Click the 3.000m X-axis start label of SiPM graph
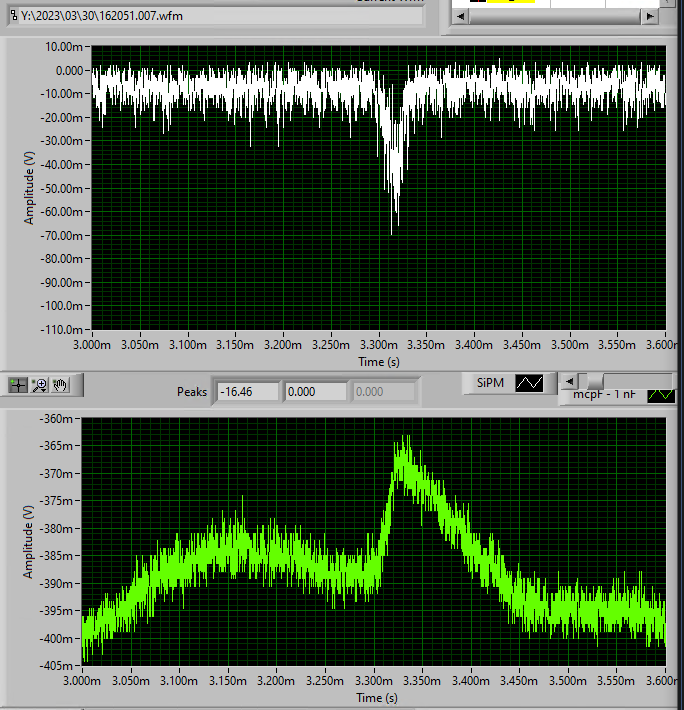The height and width of the screenshot is (710, 684). (92, 345)
